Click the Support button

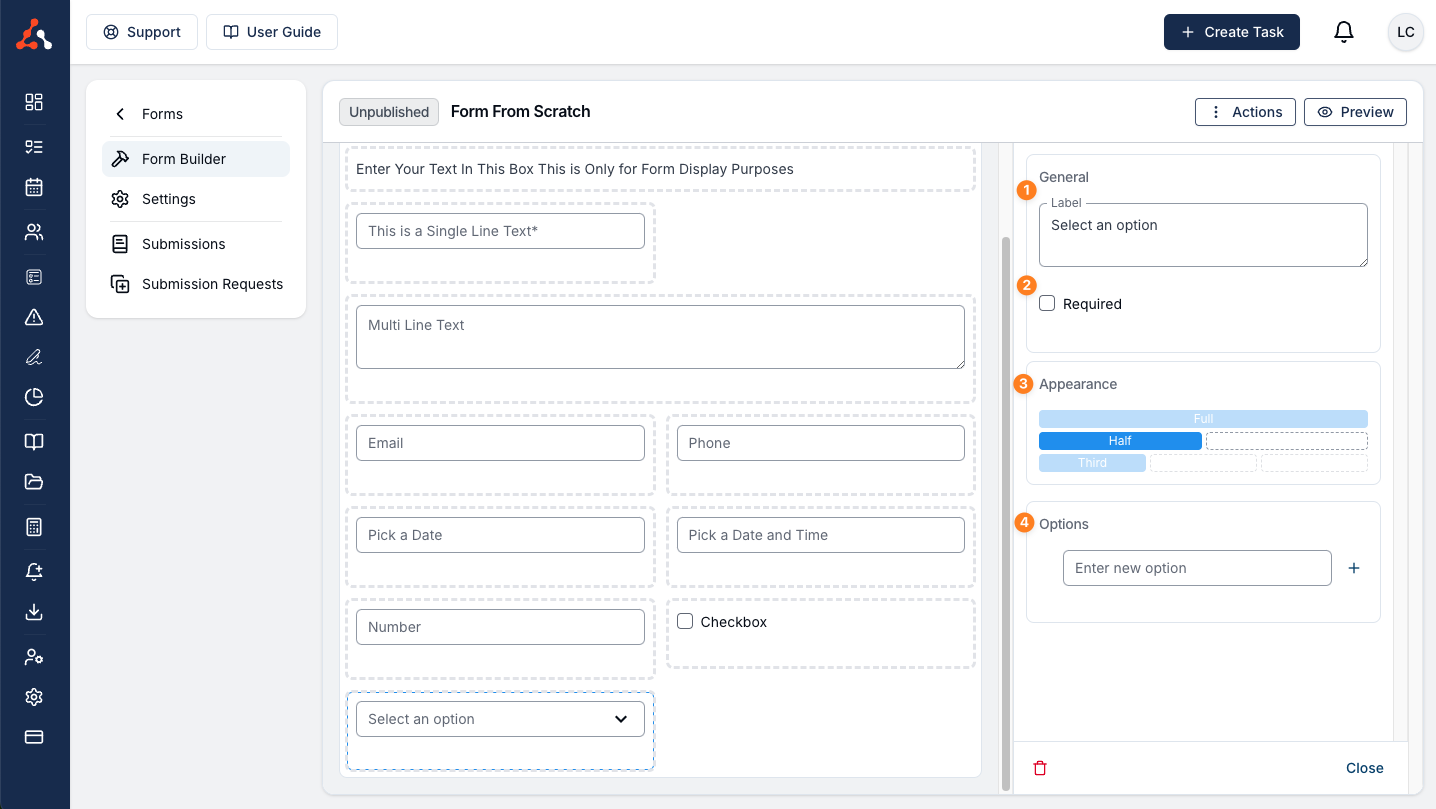[142, 32]
